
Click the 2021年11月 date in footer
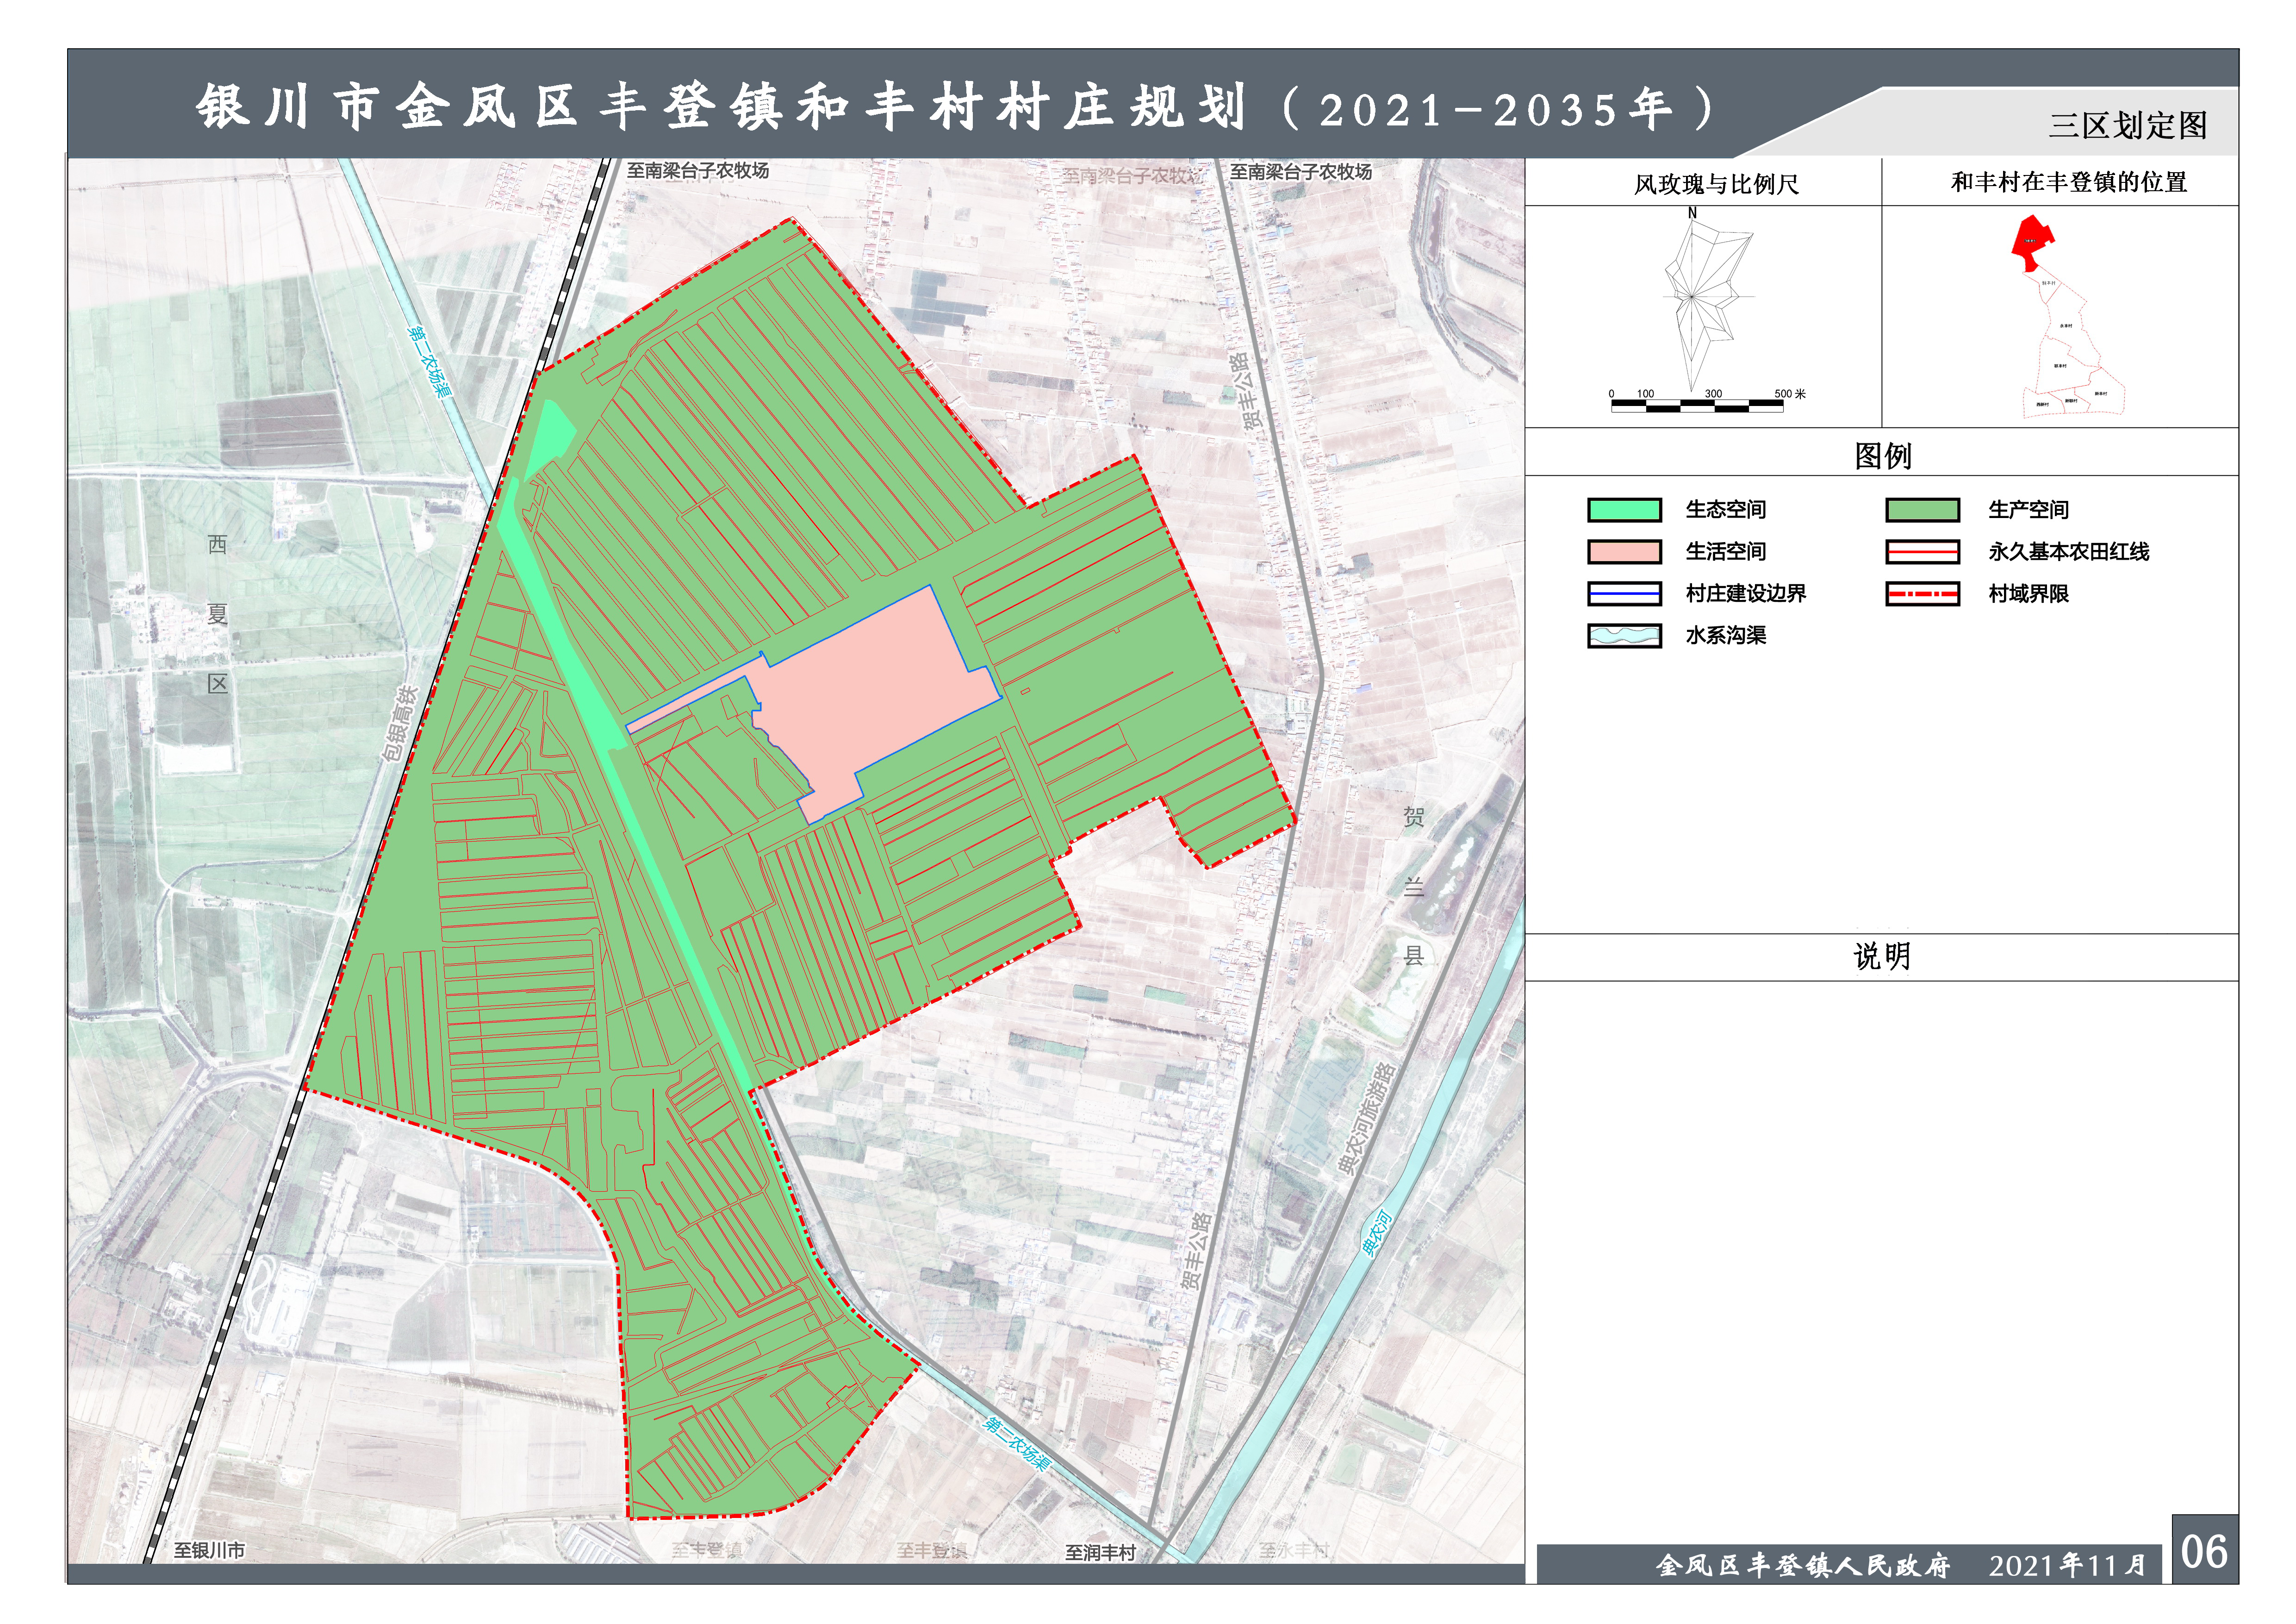pyautogui.click(x=2068, y=1566)
